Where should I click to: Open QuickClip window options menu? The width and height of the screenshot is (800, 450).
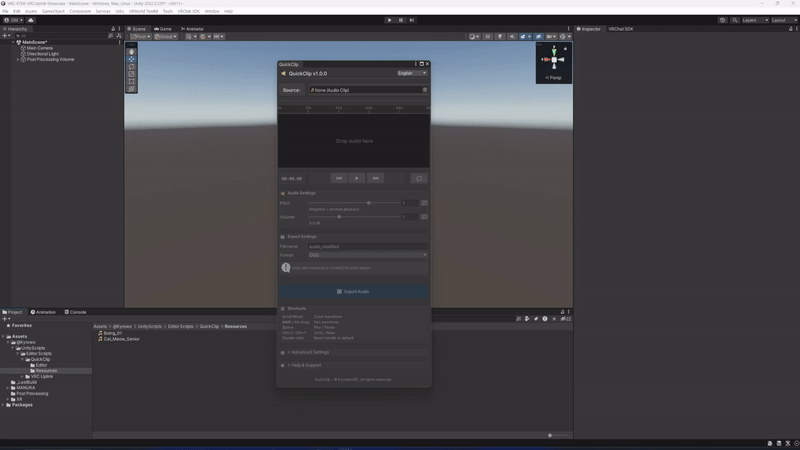point(415,64)
